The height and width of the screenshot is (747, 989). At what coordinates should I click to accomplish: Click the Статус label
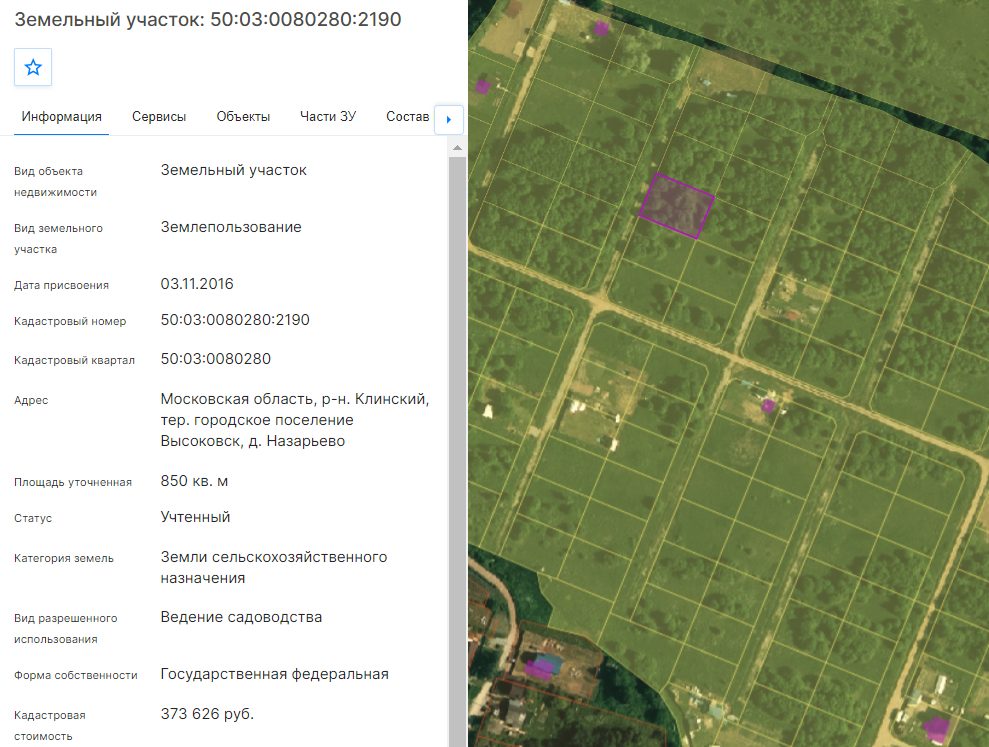click(x=33, y=519)
